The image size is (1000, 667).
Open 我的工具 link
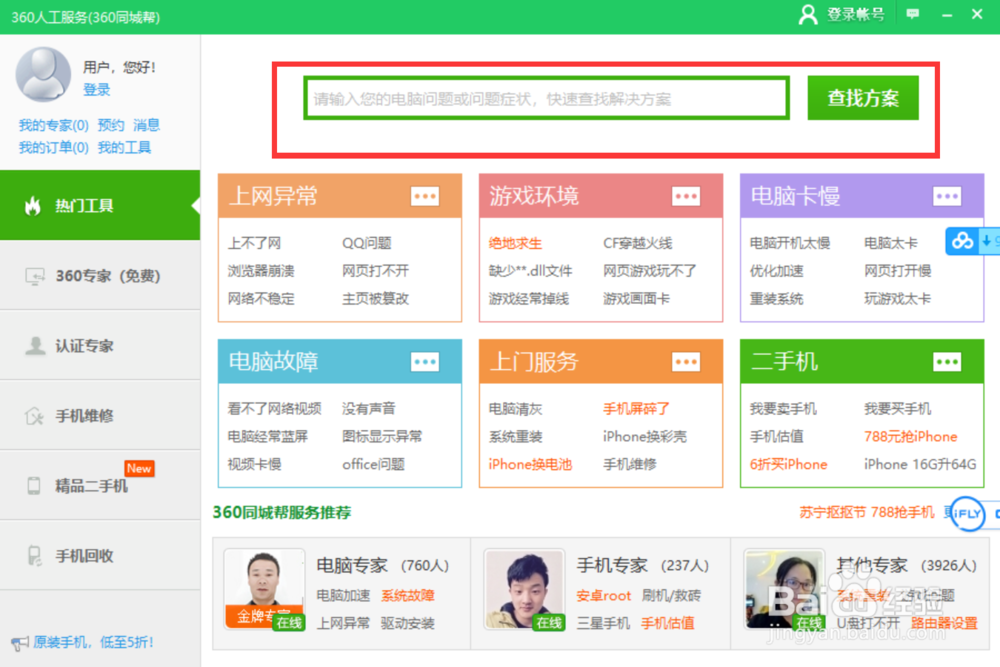(124, 147)
